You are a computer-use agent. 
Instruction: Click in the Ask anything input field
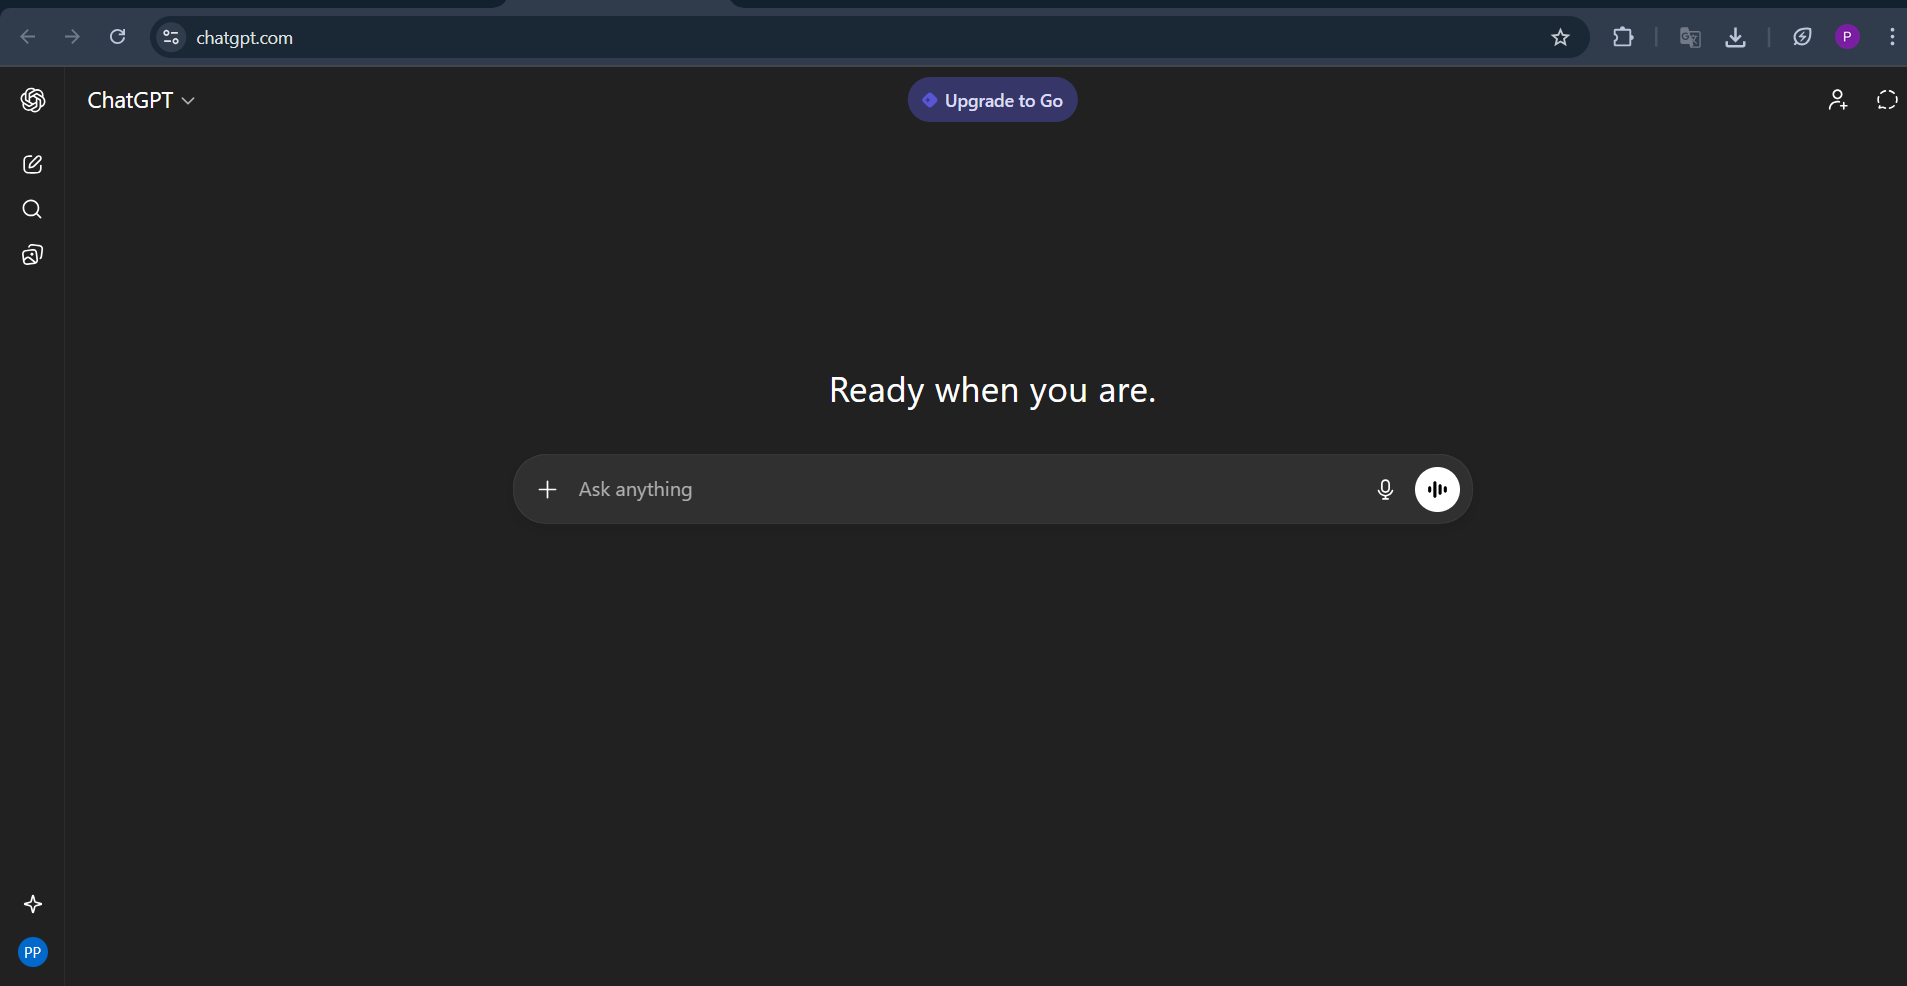(x=960, y=489)
